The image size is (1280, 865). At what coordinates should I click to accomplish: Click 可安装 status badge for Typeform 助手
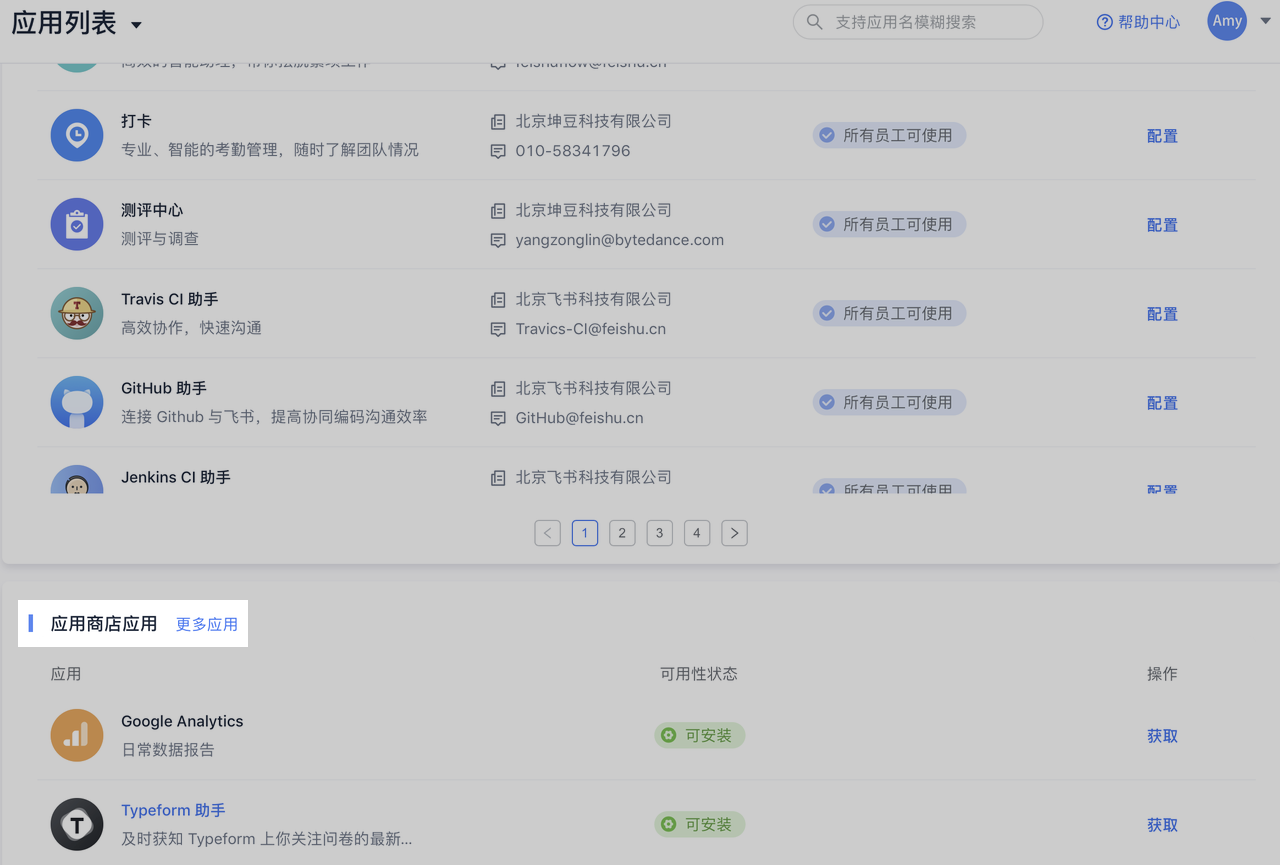[x=700, y=824]
